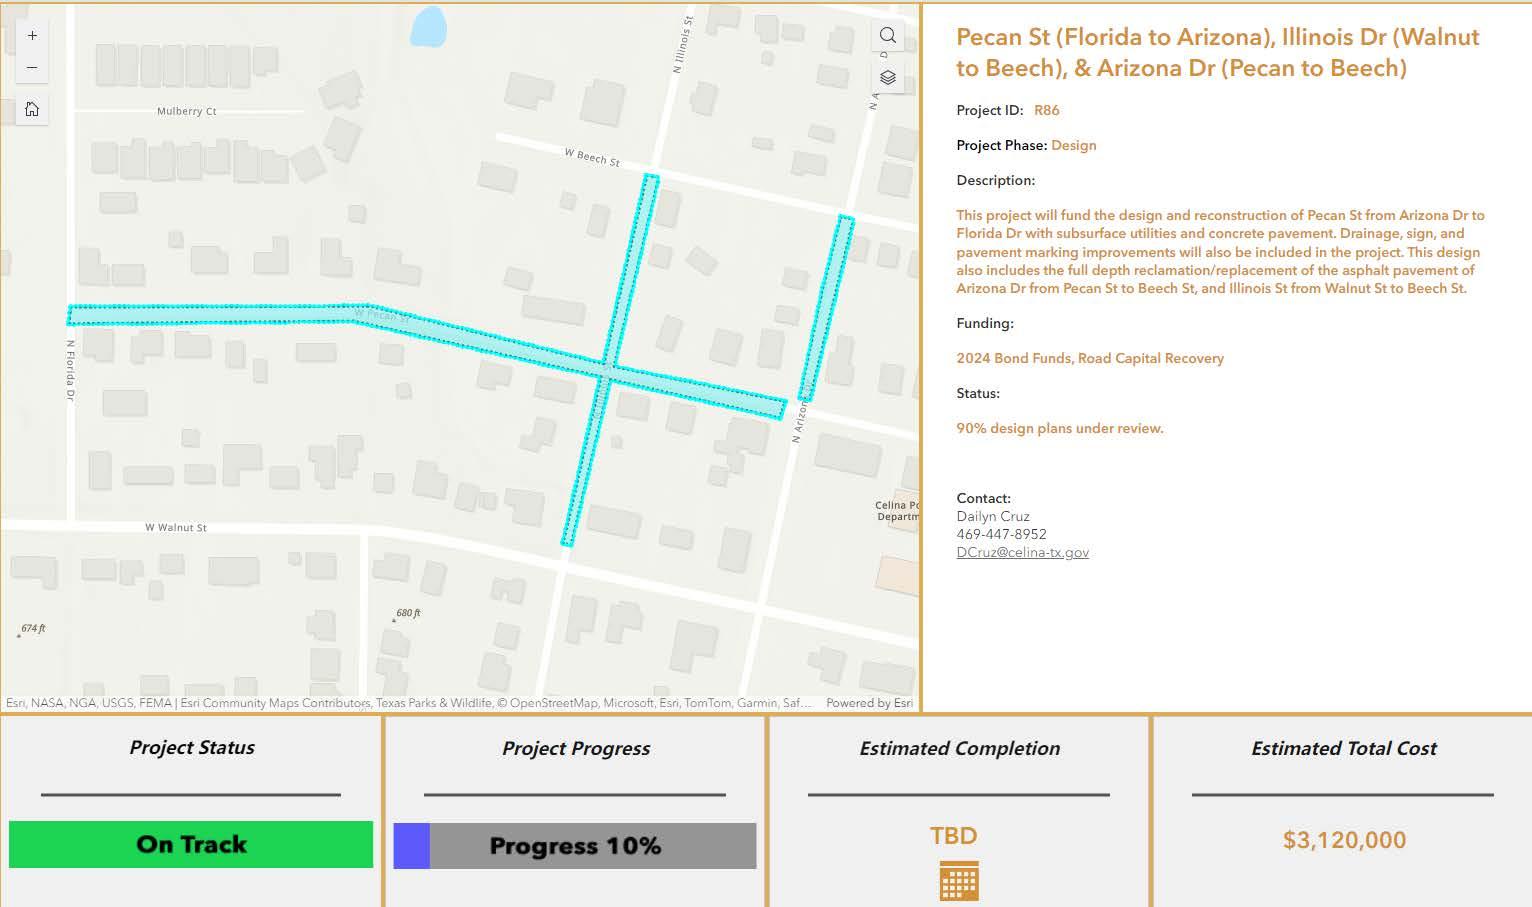
Task: Zoom out of the map
Action: point(32,68)
